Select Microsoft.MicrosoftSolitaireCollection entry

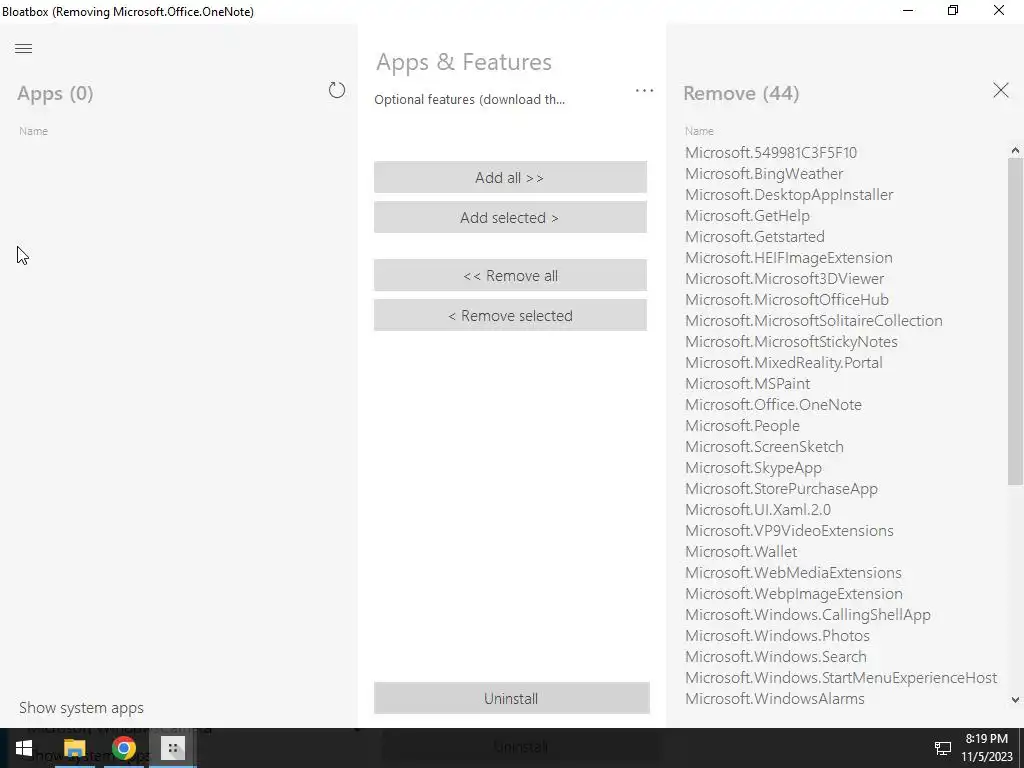(x=814, y=321)
